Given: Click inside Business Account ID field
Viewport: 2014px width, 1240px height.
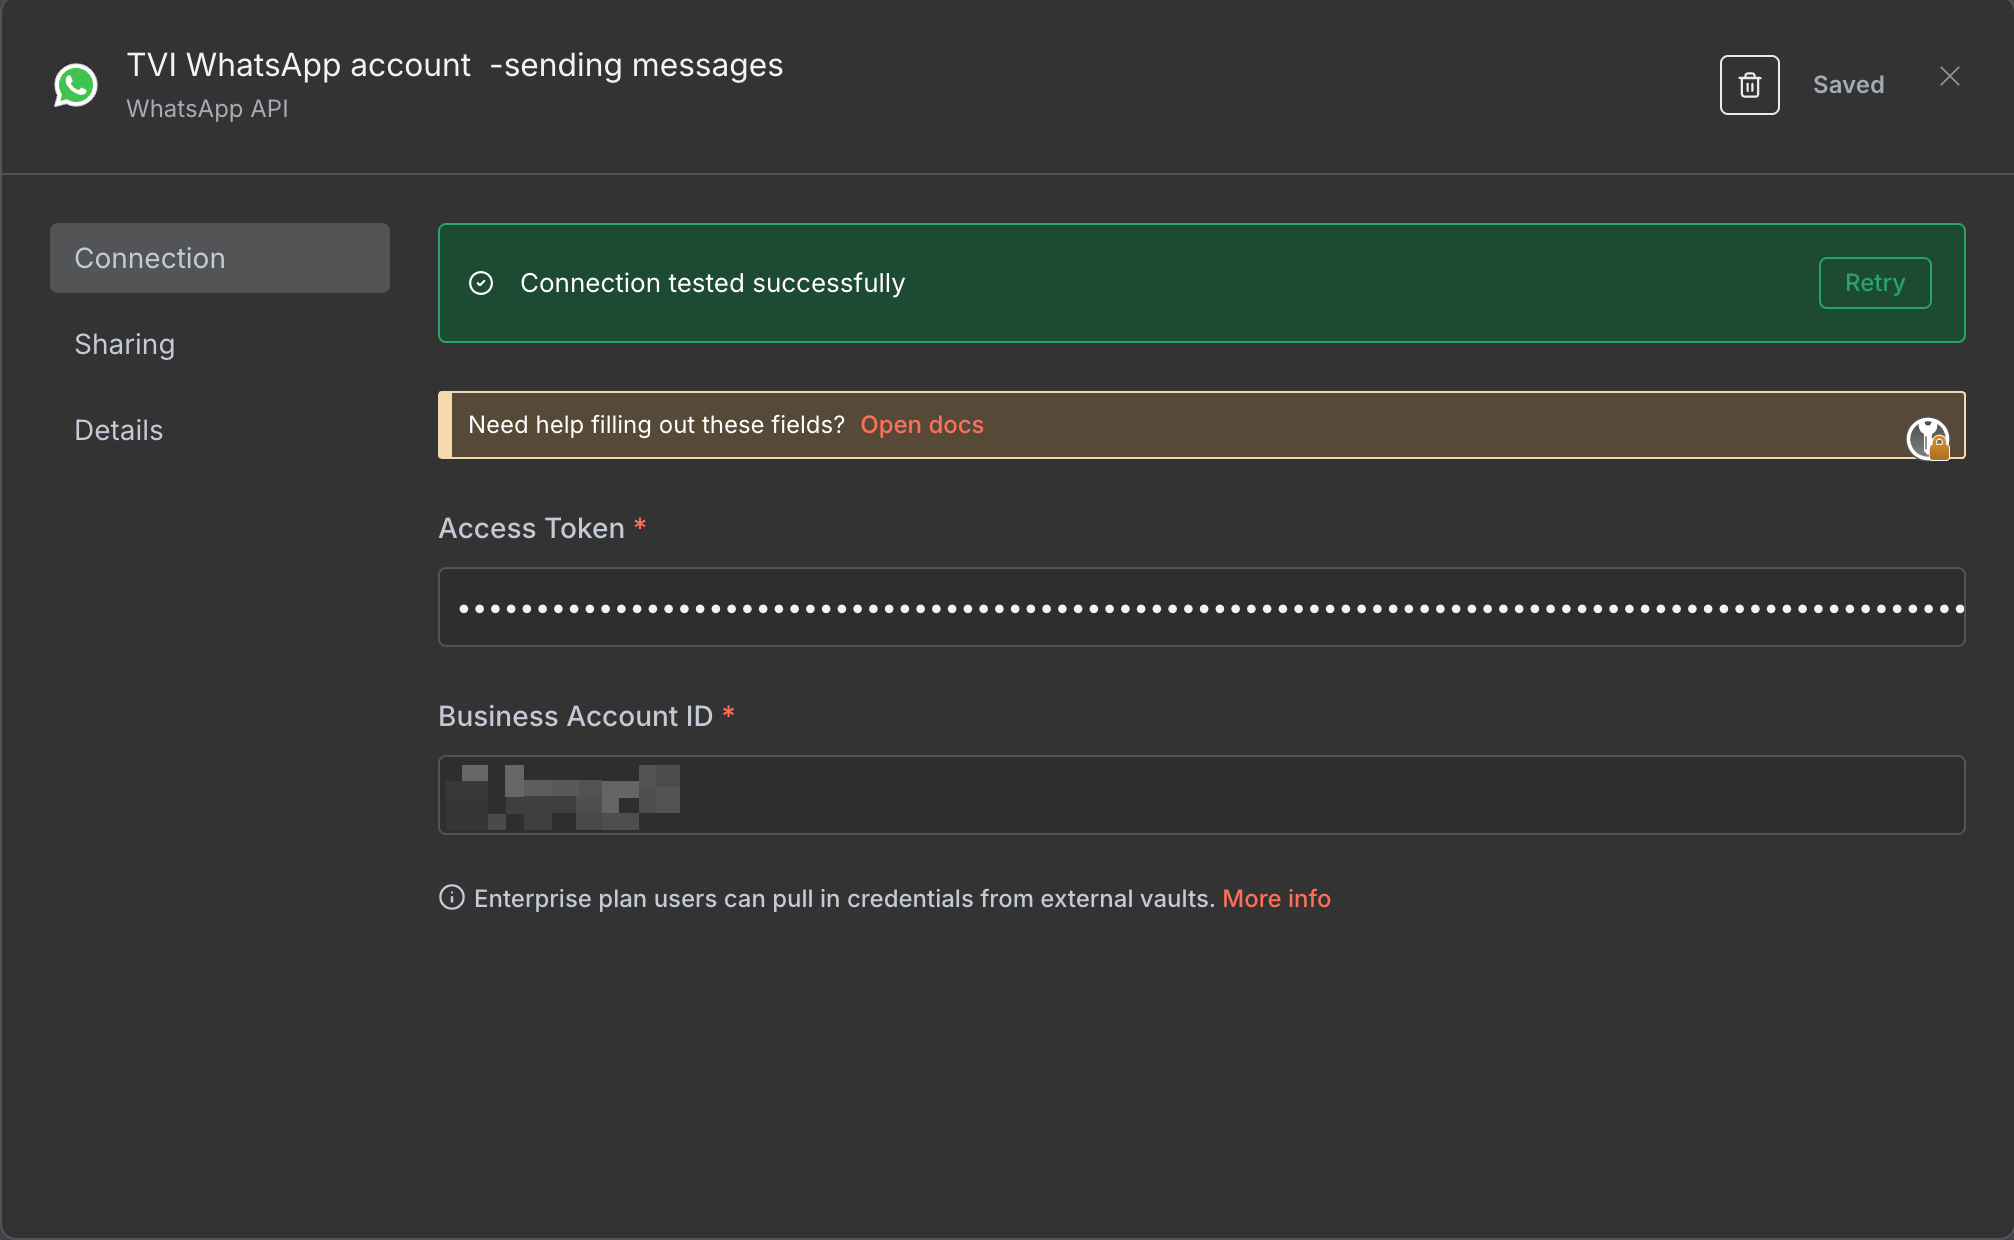Looking at the screenshot, I should click(x=1200, y=795).
